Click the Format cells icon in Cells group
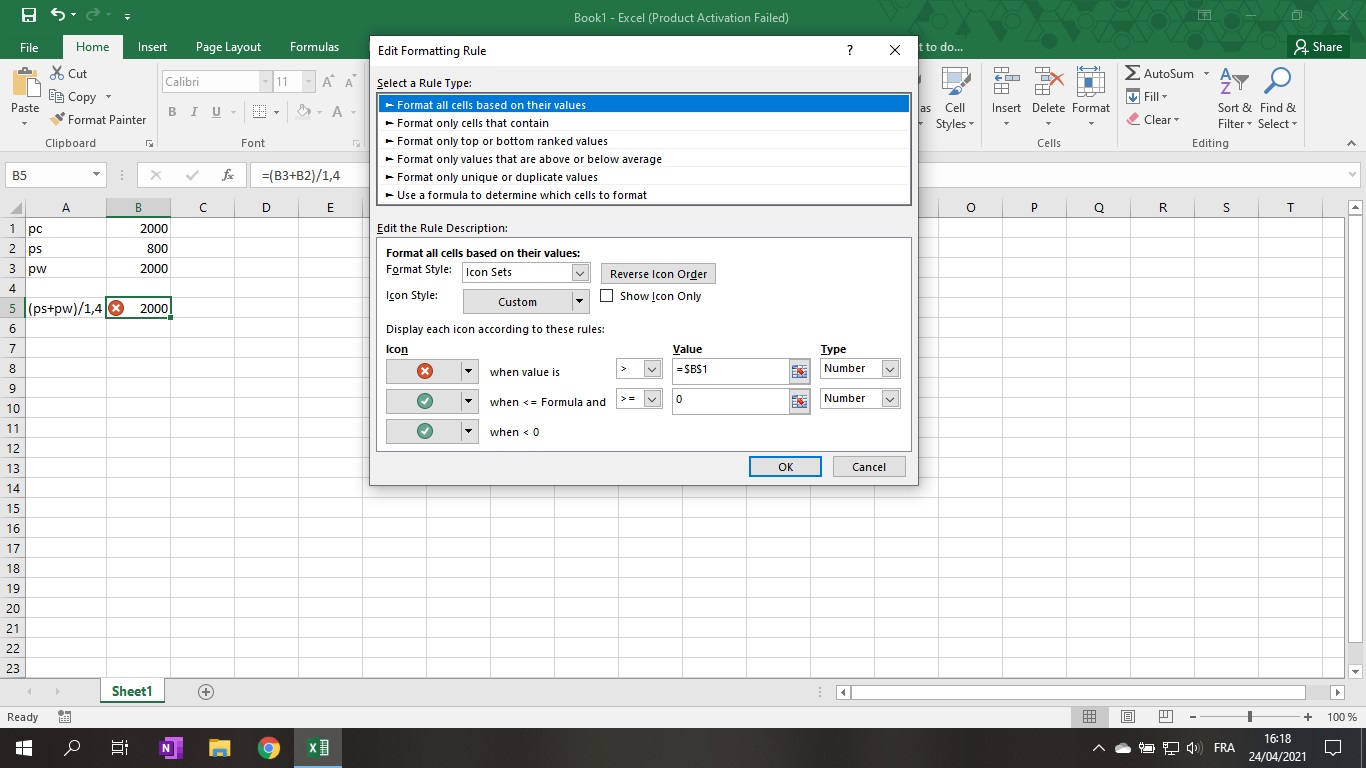1366x768 pixels. pyautogui.click(x=1091, y=83)
